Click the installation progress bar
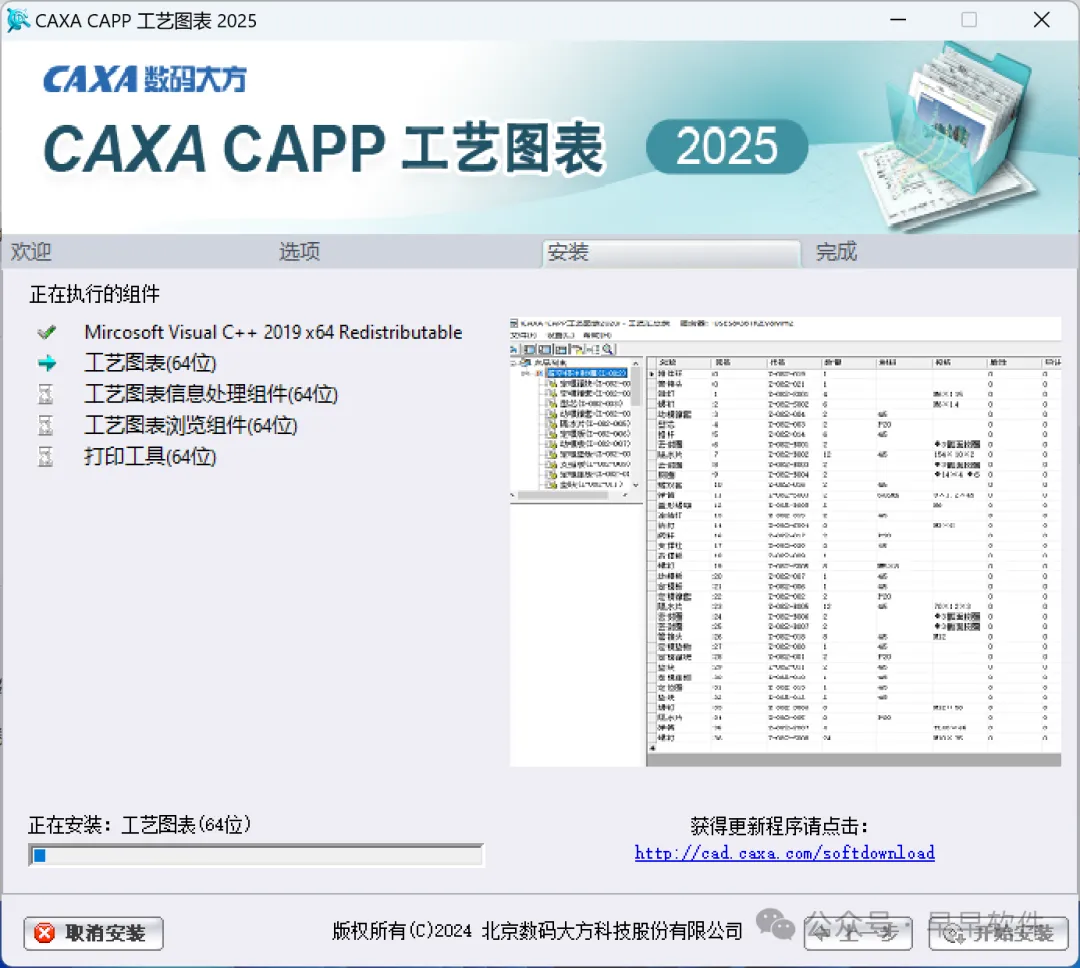The image size is (1080, 968). tap(256, 855)
